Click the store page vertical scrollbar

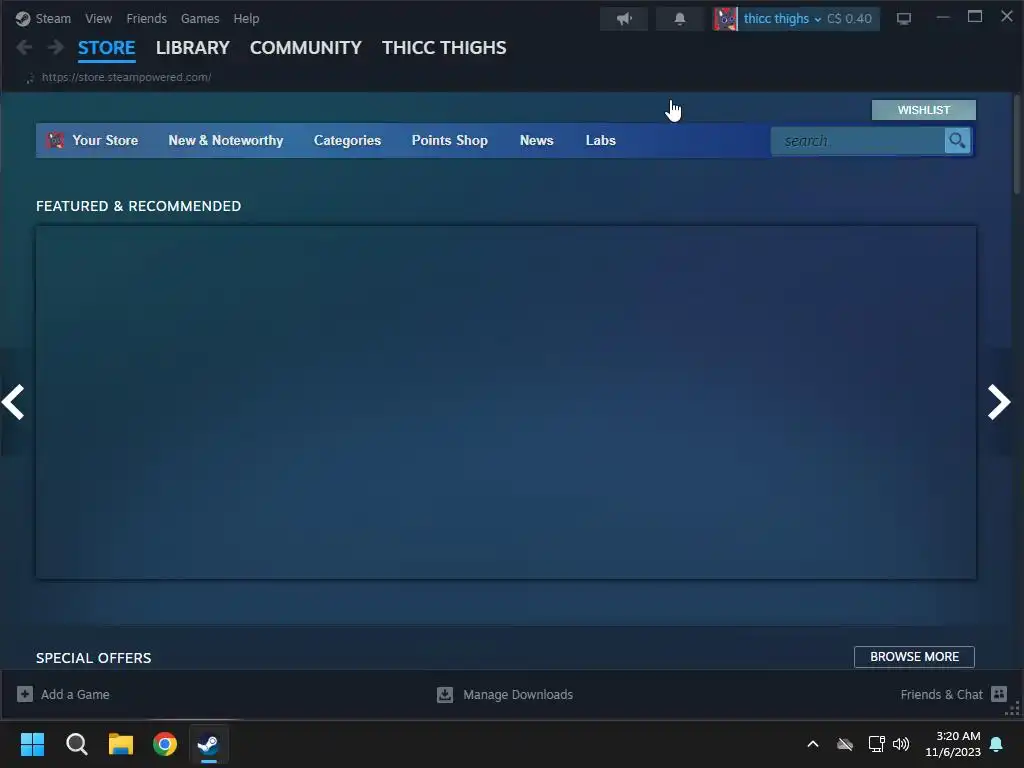click(x=1017, y=144)
